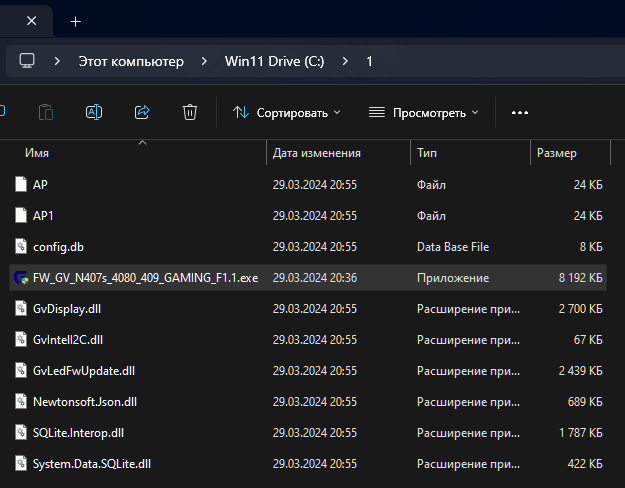Click the 8 КБ size cell
625x488 pixels.
591,247
